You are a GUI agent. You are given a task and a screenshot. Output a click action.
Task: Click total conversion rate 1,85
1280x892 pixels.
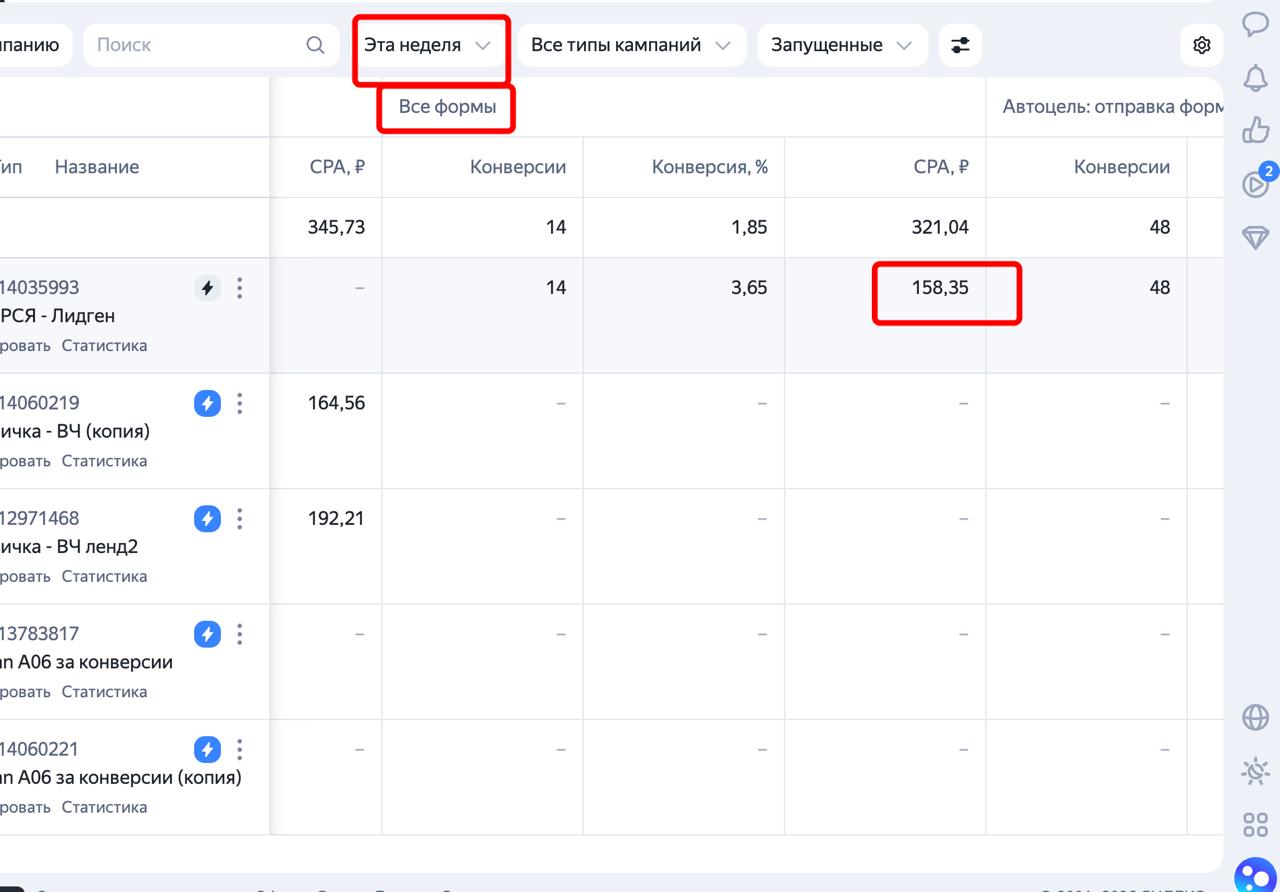[751, 228]
